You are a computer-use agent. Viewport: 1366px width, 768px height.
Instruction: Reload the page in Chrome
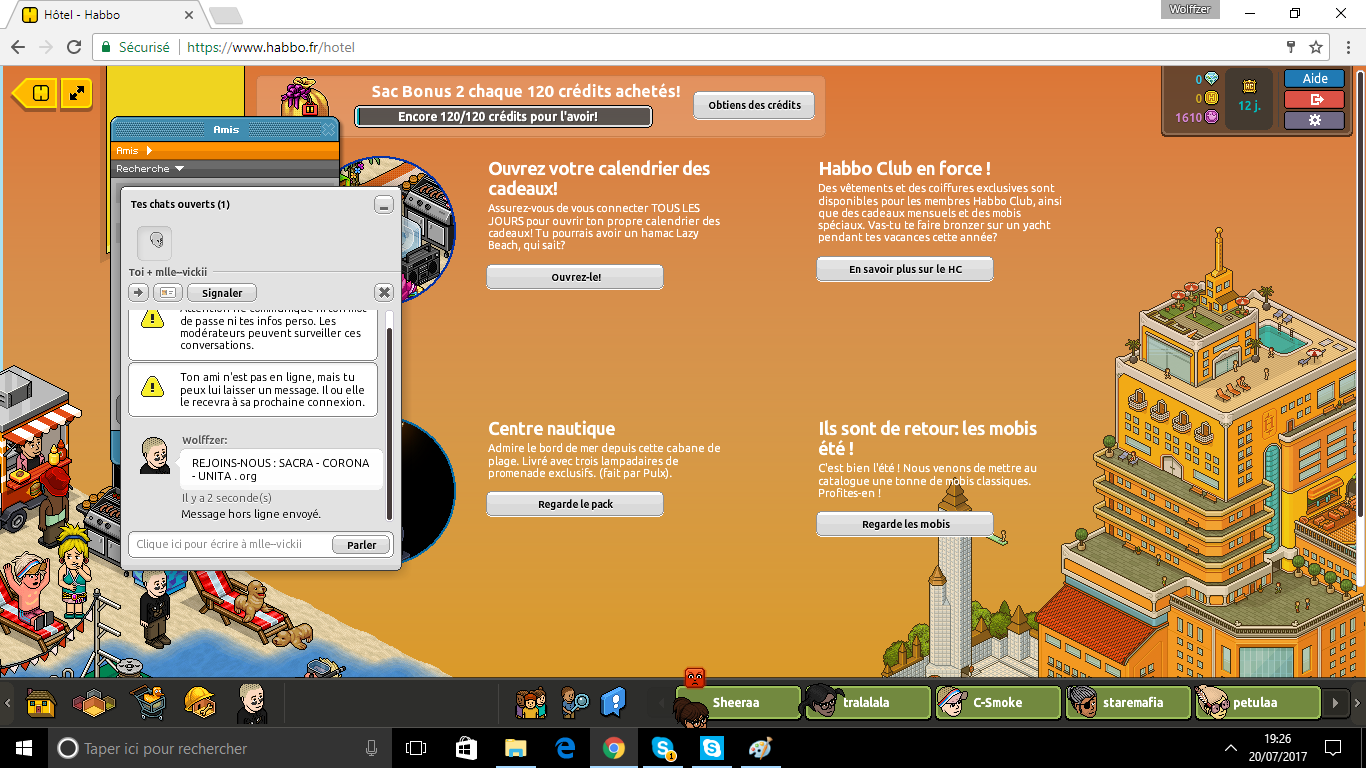click(73, 47)
